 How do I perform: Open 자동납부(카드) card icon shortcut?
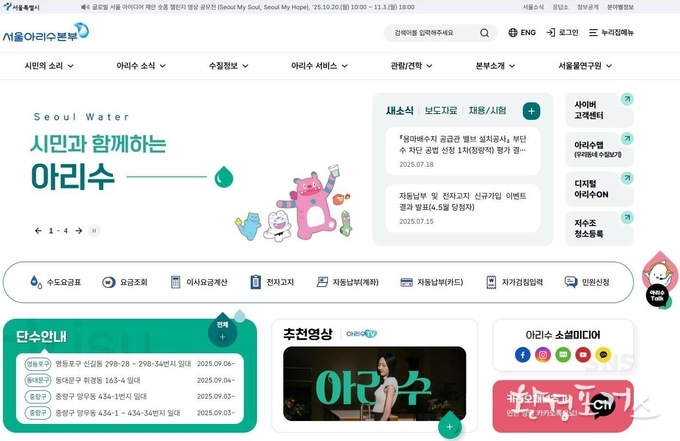[406, 282]
